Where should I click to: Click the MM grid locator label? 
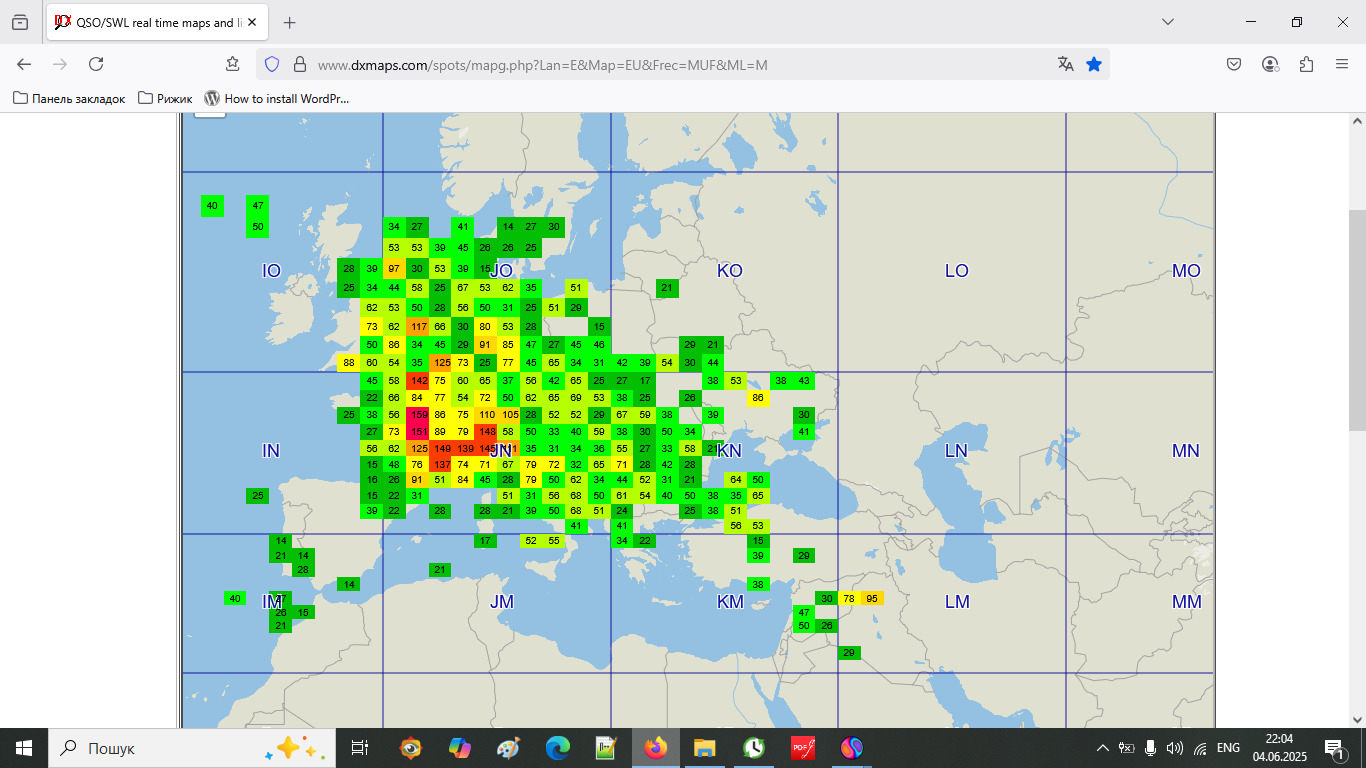coord(1187,602)
